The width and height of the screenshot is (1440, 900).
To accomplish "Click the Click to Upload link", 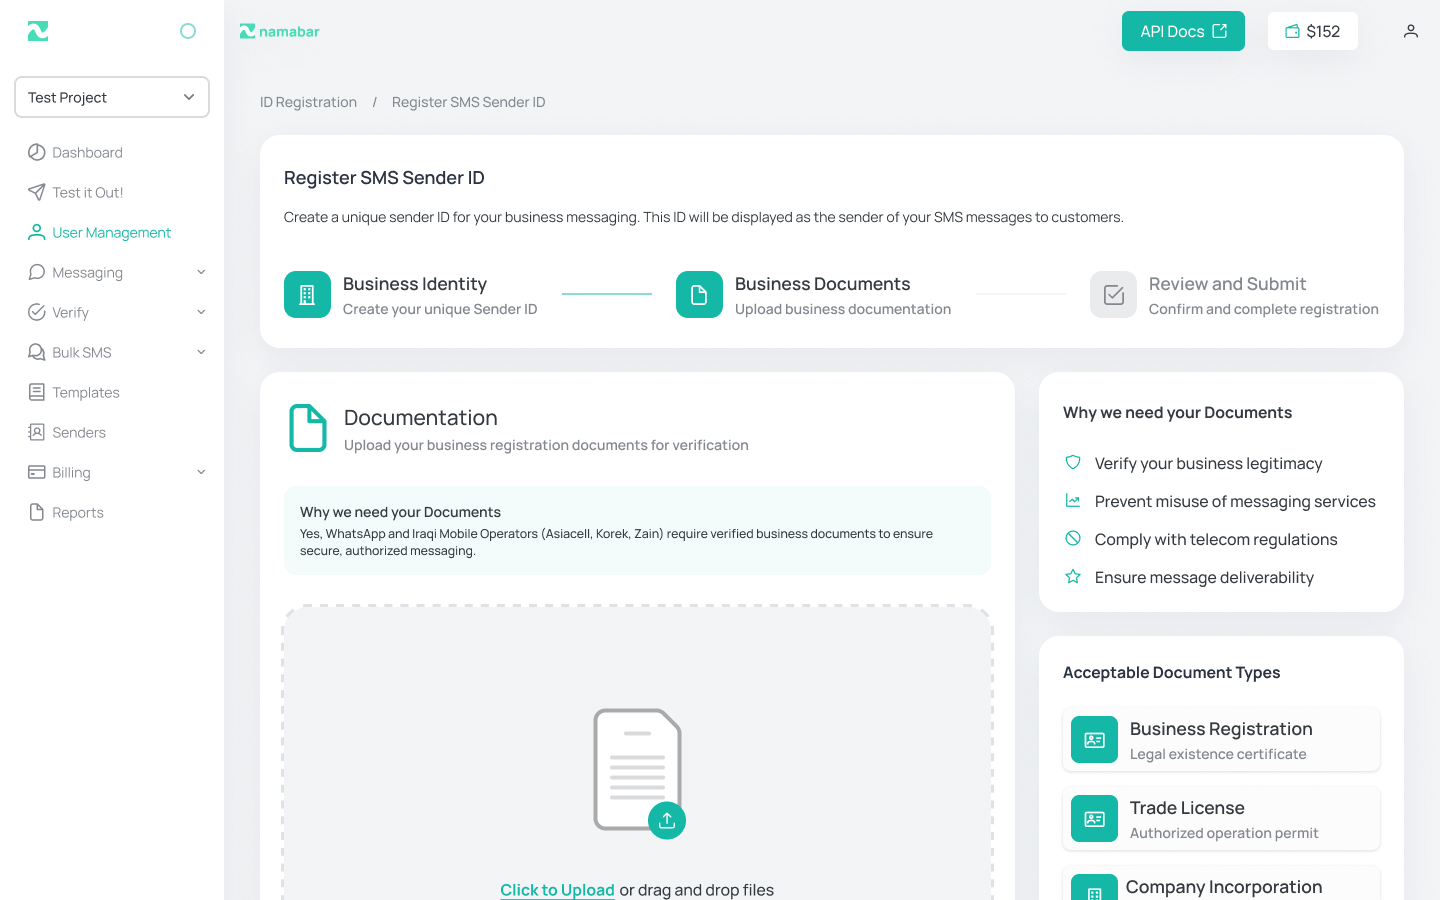I will [x=557, y=890].
